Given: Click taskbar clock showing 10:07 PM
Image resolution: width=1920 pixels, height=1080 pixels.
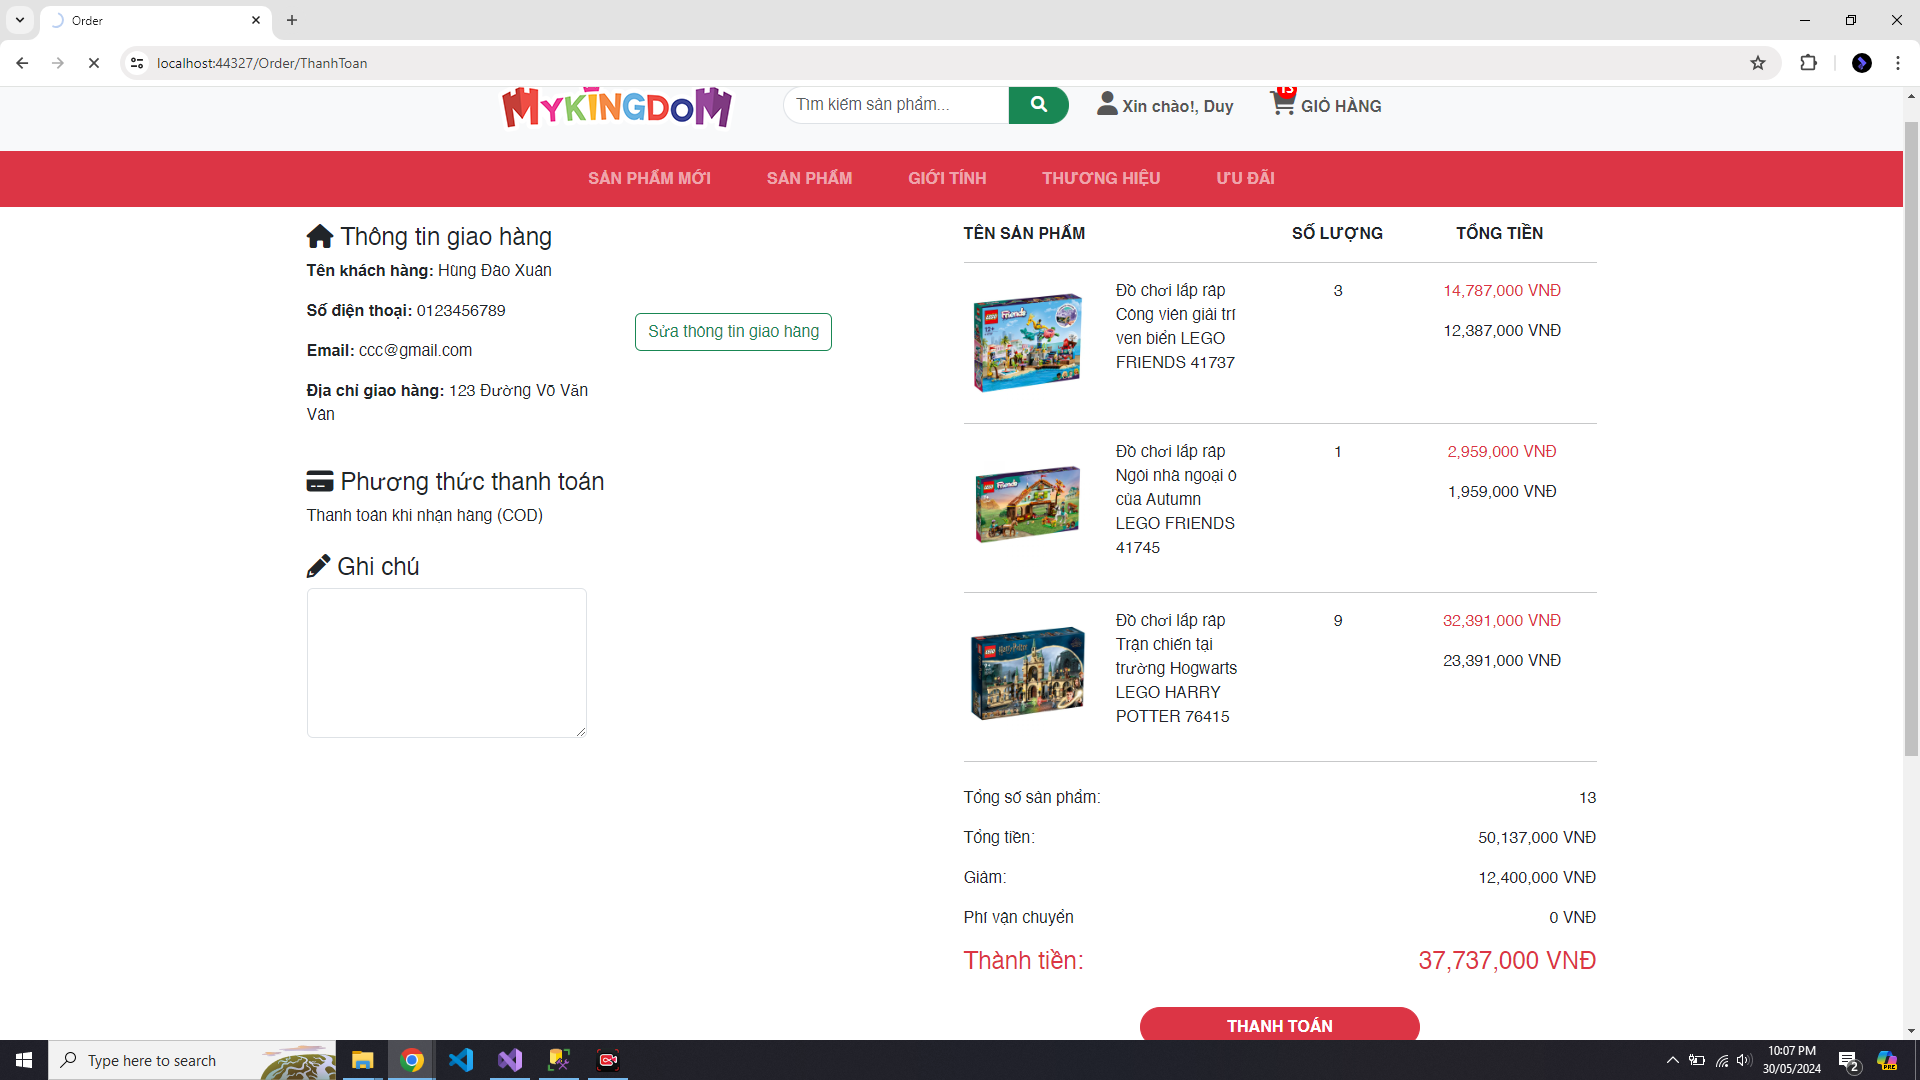Looking at the screenshot, I should [1791, 1060].
